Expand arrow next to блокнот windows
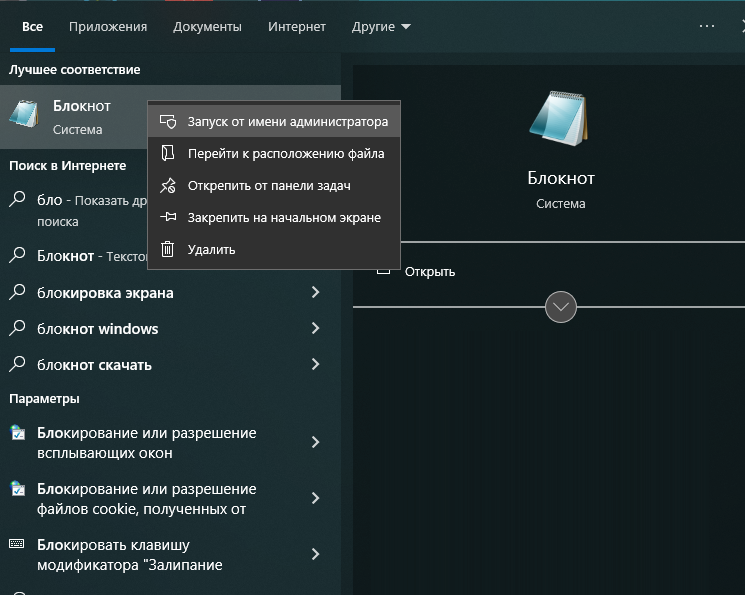The image size is (745, 595). click(315, 329)
